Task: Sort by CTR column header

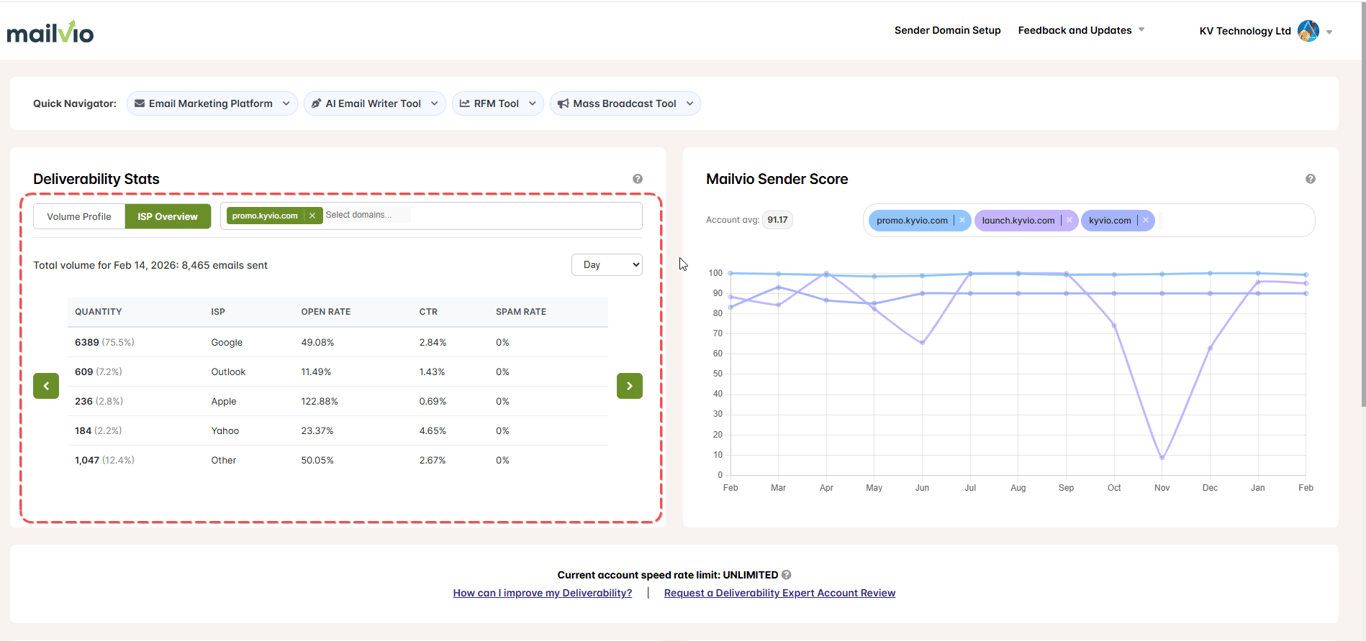Action: (x=428, y=312)
